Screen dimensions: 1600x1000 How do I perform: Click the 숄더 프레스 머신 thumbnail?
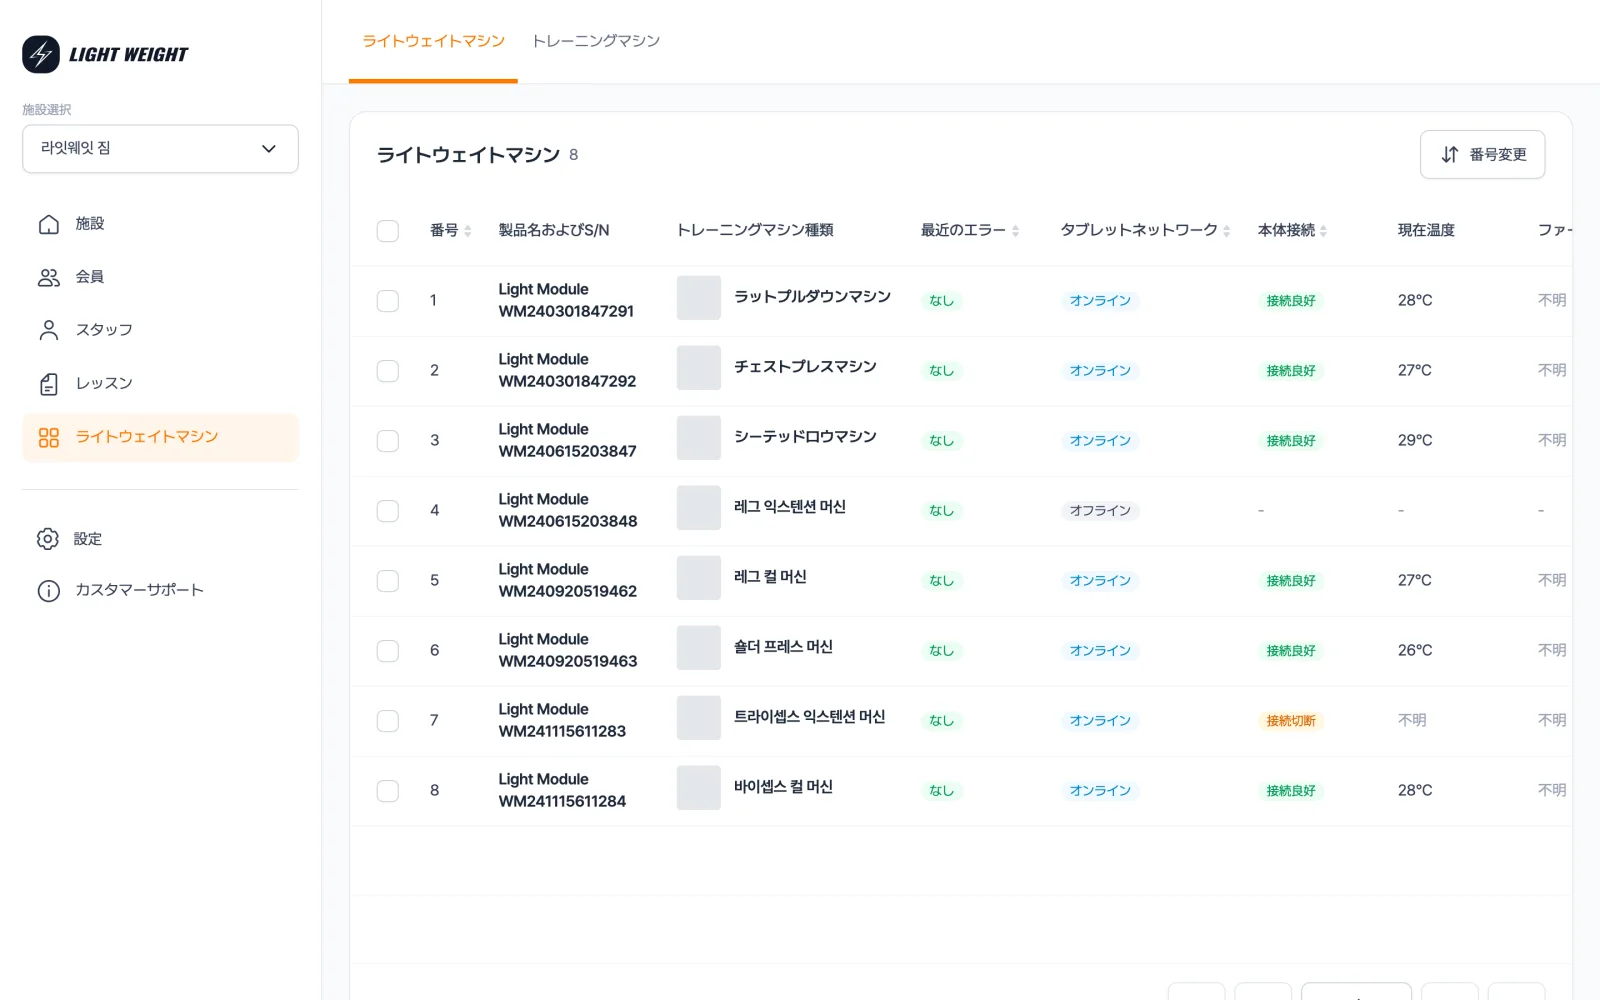pos(698,648)
